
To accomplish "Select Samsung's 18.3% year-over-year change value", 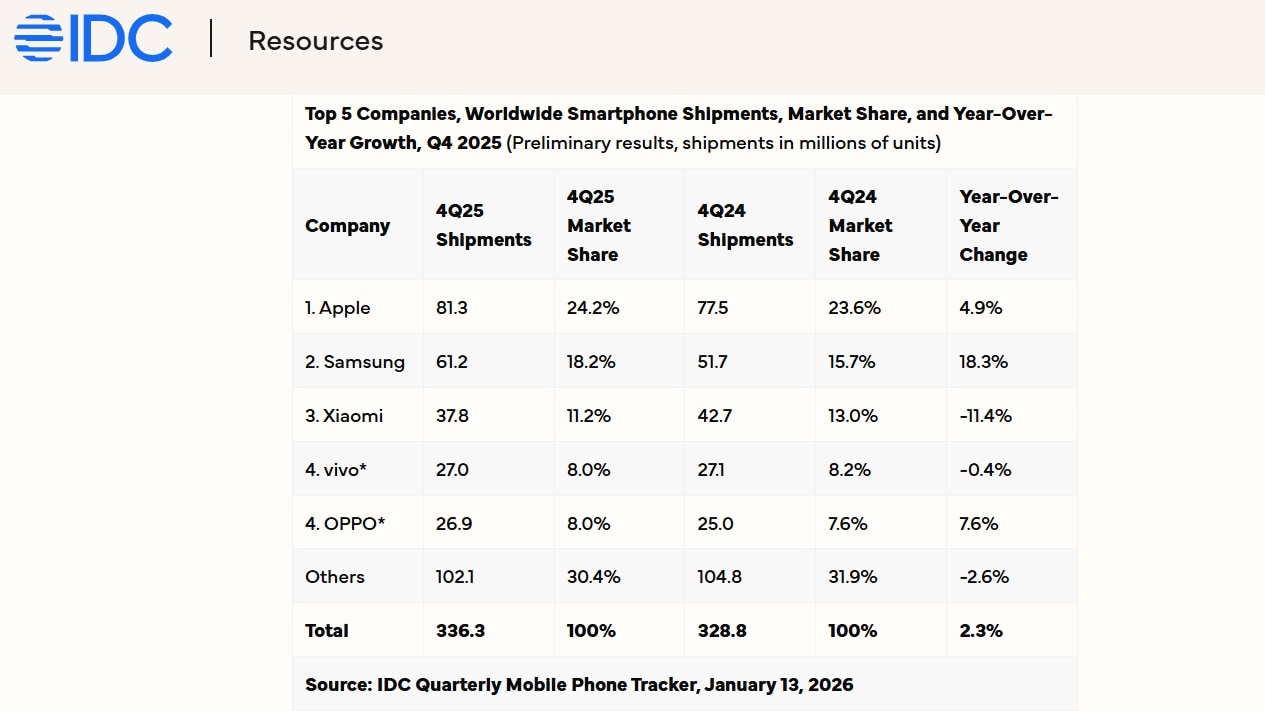I will (983, 361).
